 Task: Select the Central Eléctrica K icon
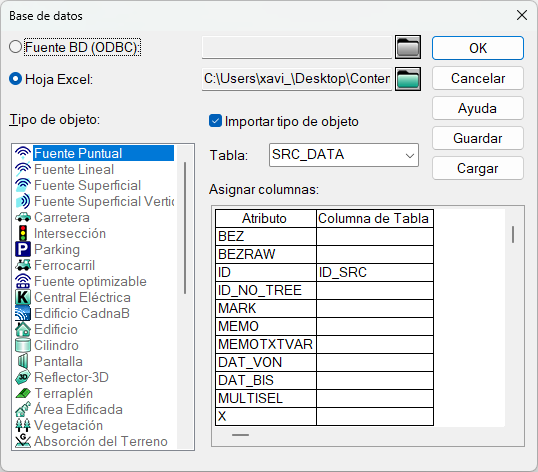coord(23,297)
